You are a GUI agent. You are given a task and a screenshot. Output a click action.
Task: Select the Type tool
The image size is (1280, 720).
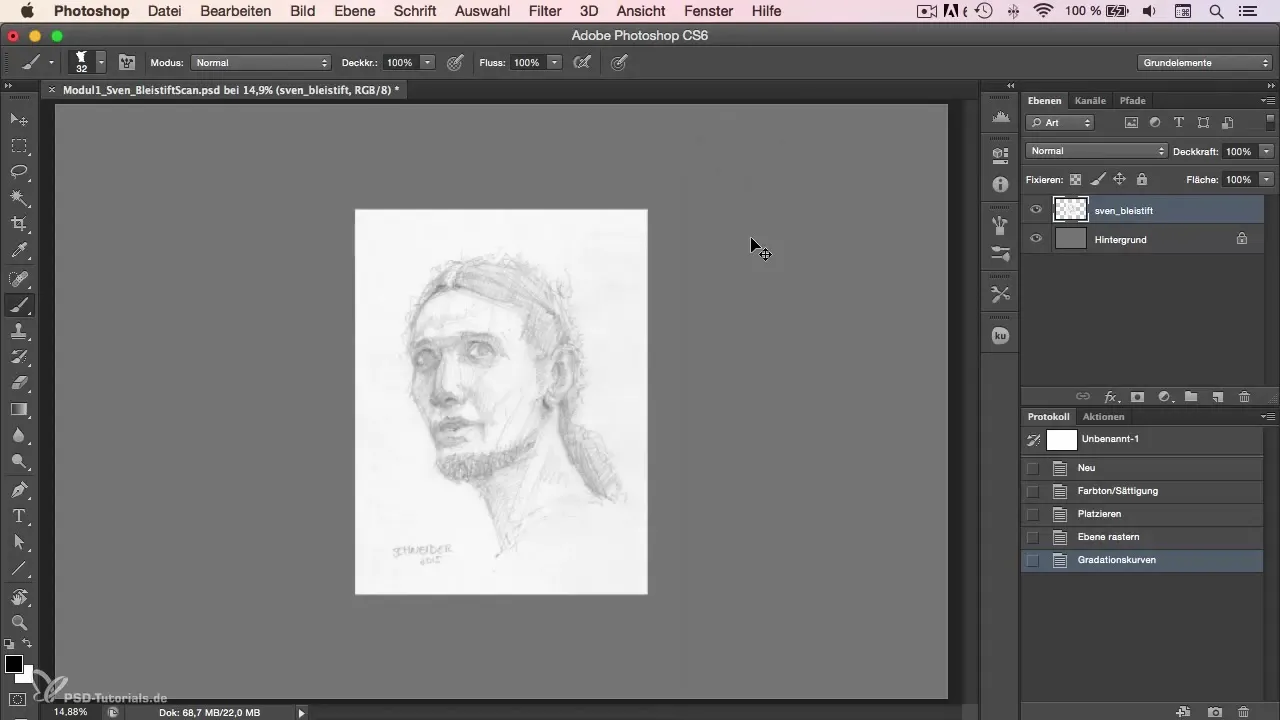pos(19,516)
